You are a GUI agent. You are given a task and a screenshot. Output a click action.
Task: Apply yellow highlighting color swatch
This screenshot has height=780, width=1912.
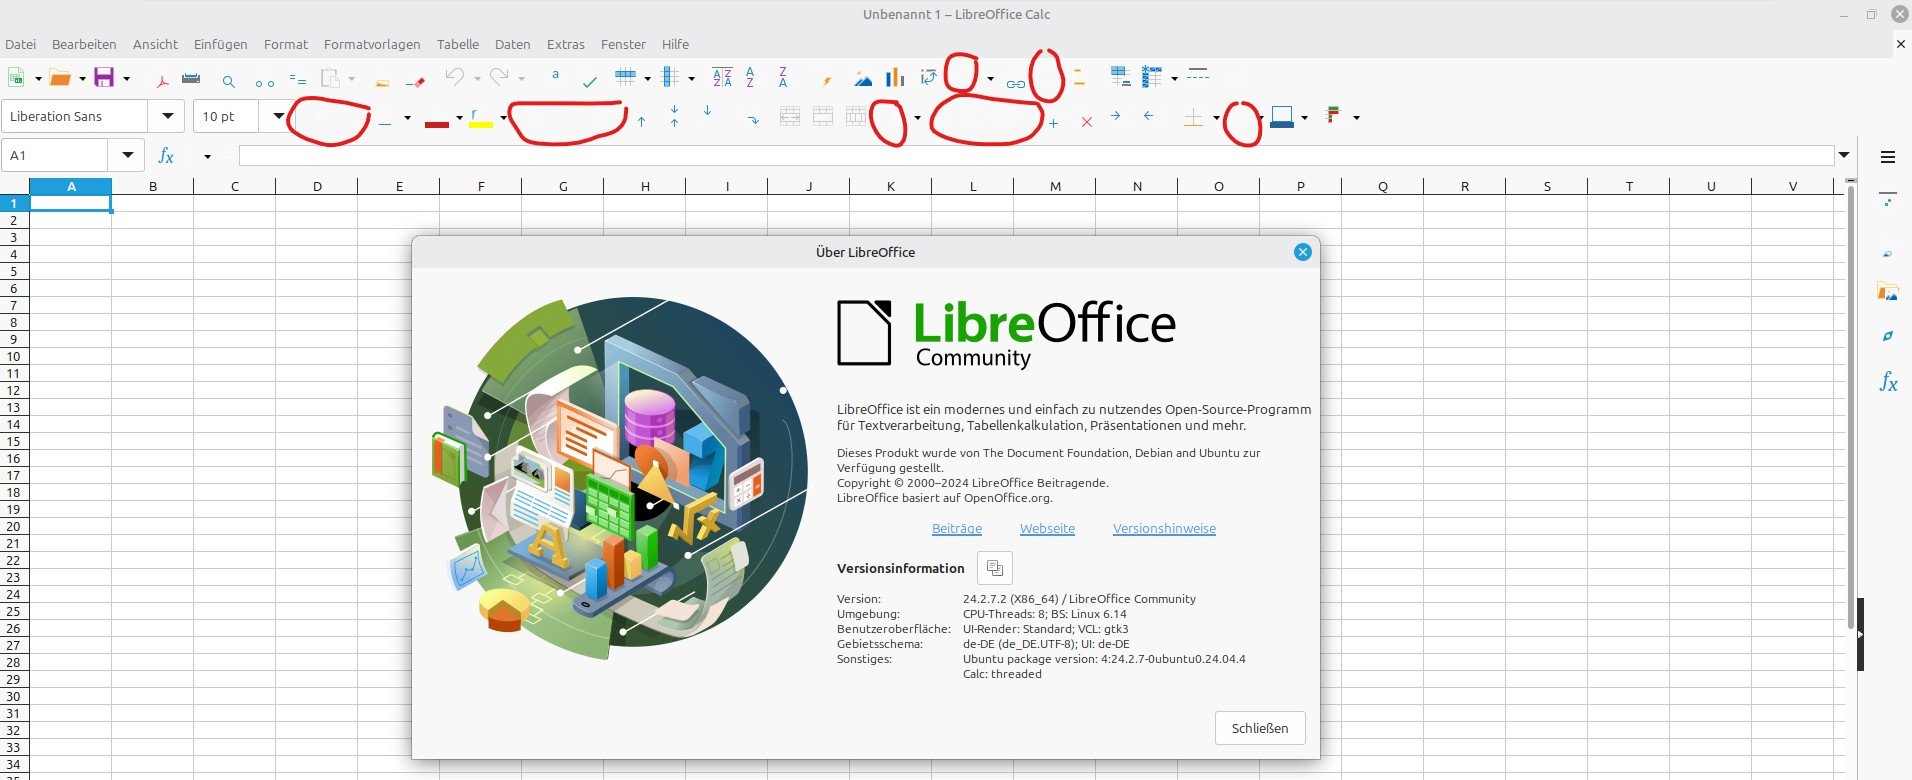[x=481, y=119]
